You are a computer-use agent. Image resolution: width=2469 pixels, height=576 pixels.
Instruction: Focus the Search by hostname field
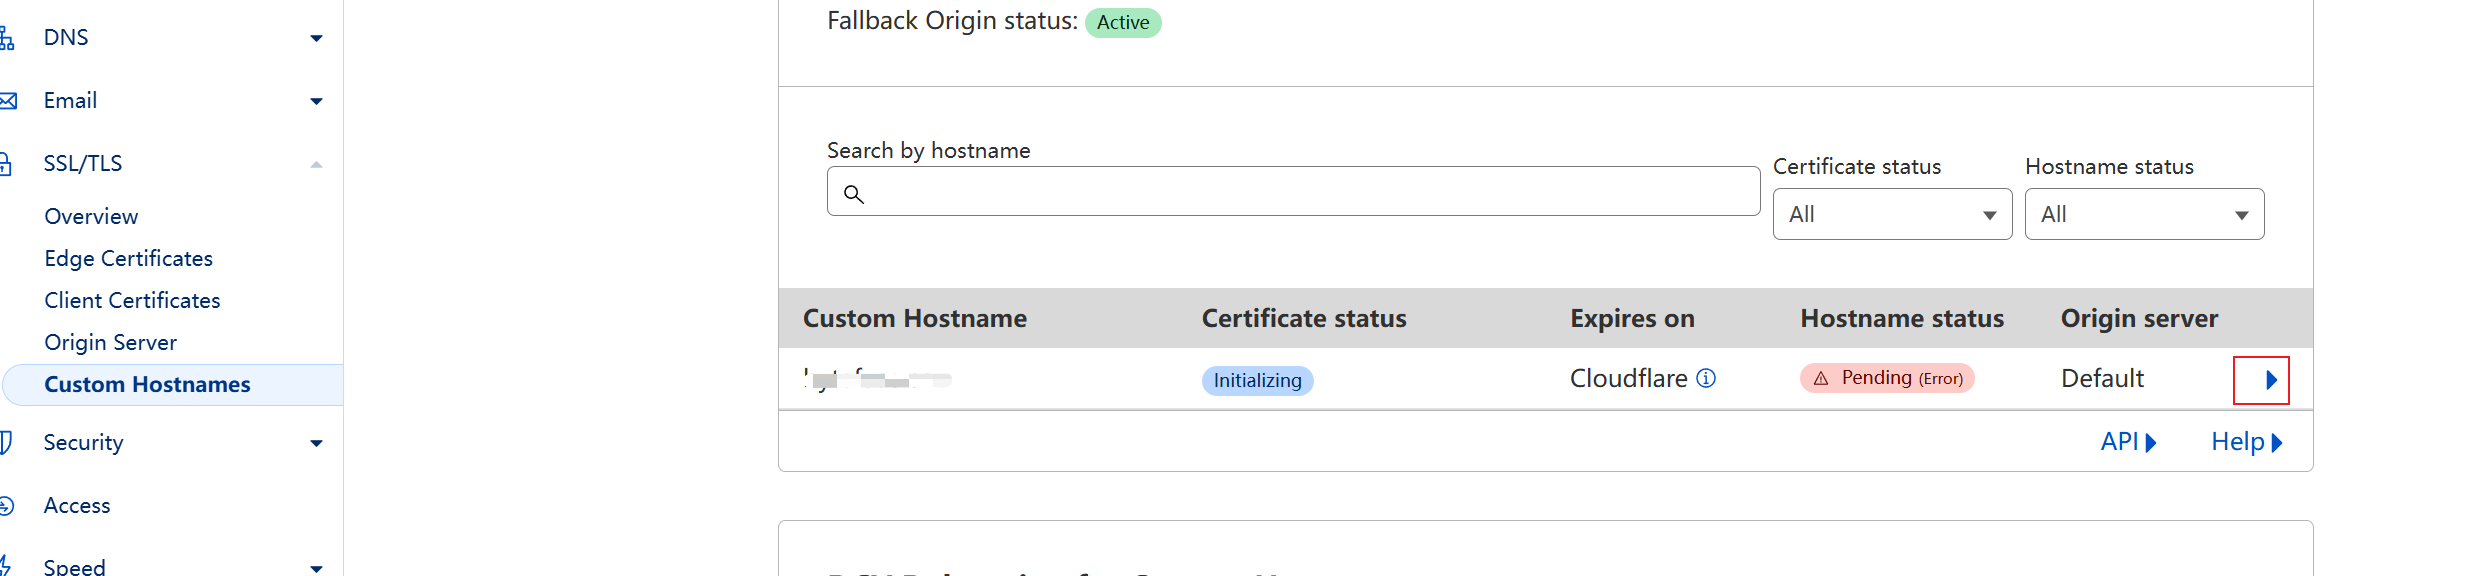[x=1300, y=192]
